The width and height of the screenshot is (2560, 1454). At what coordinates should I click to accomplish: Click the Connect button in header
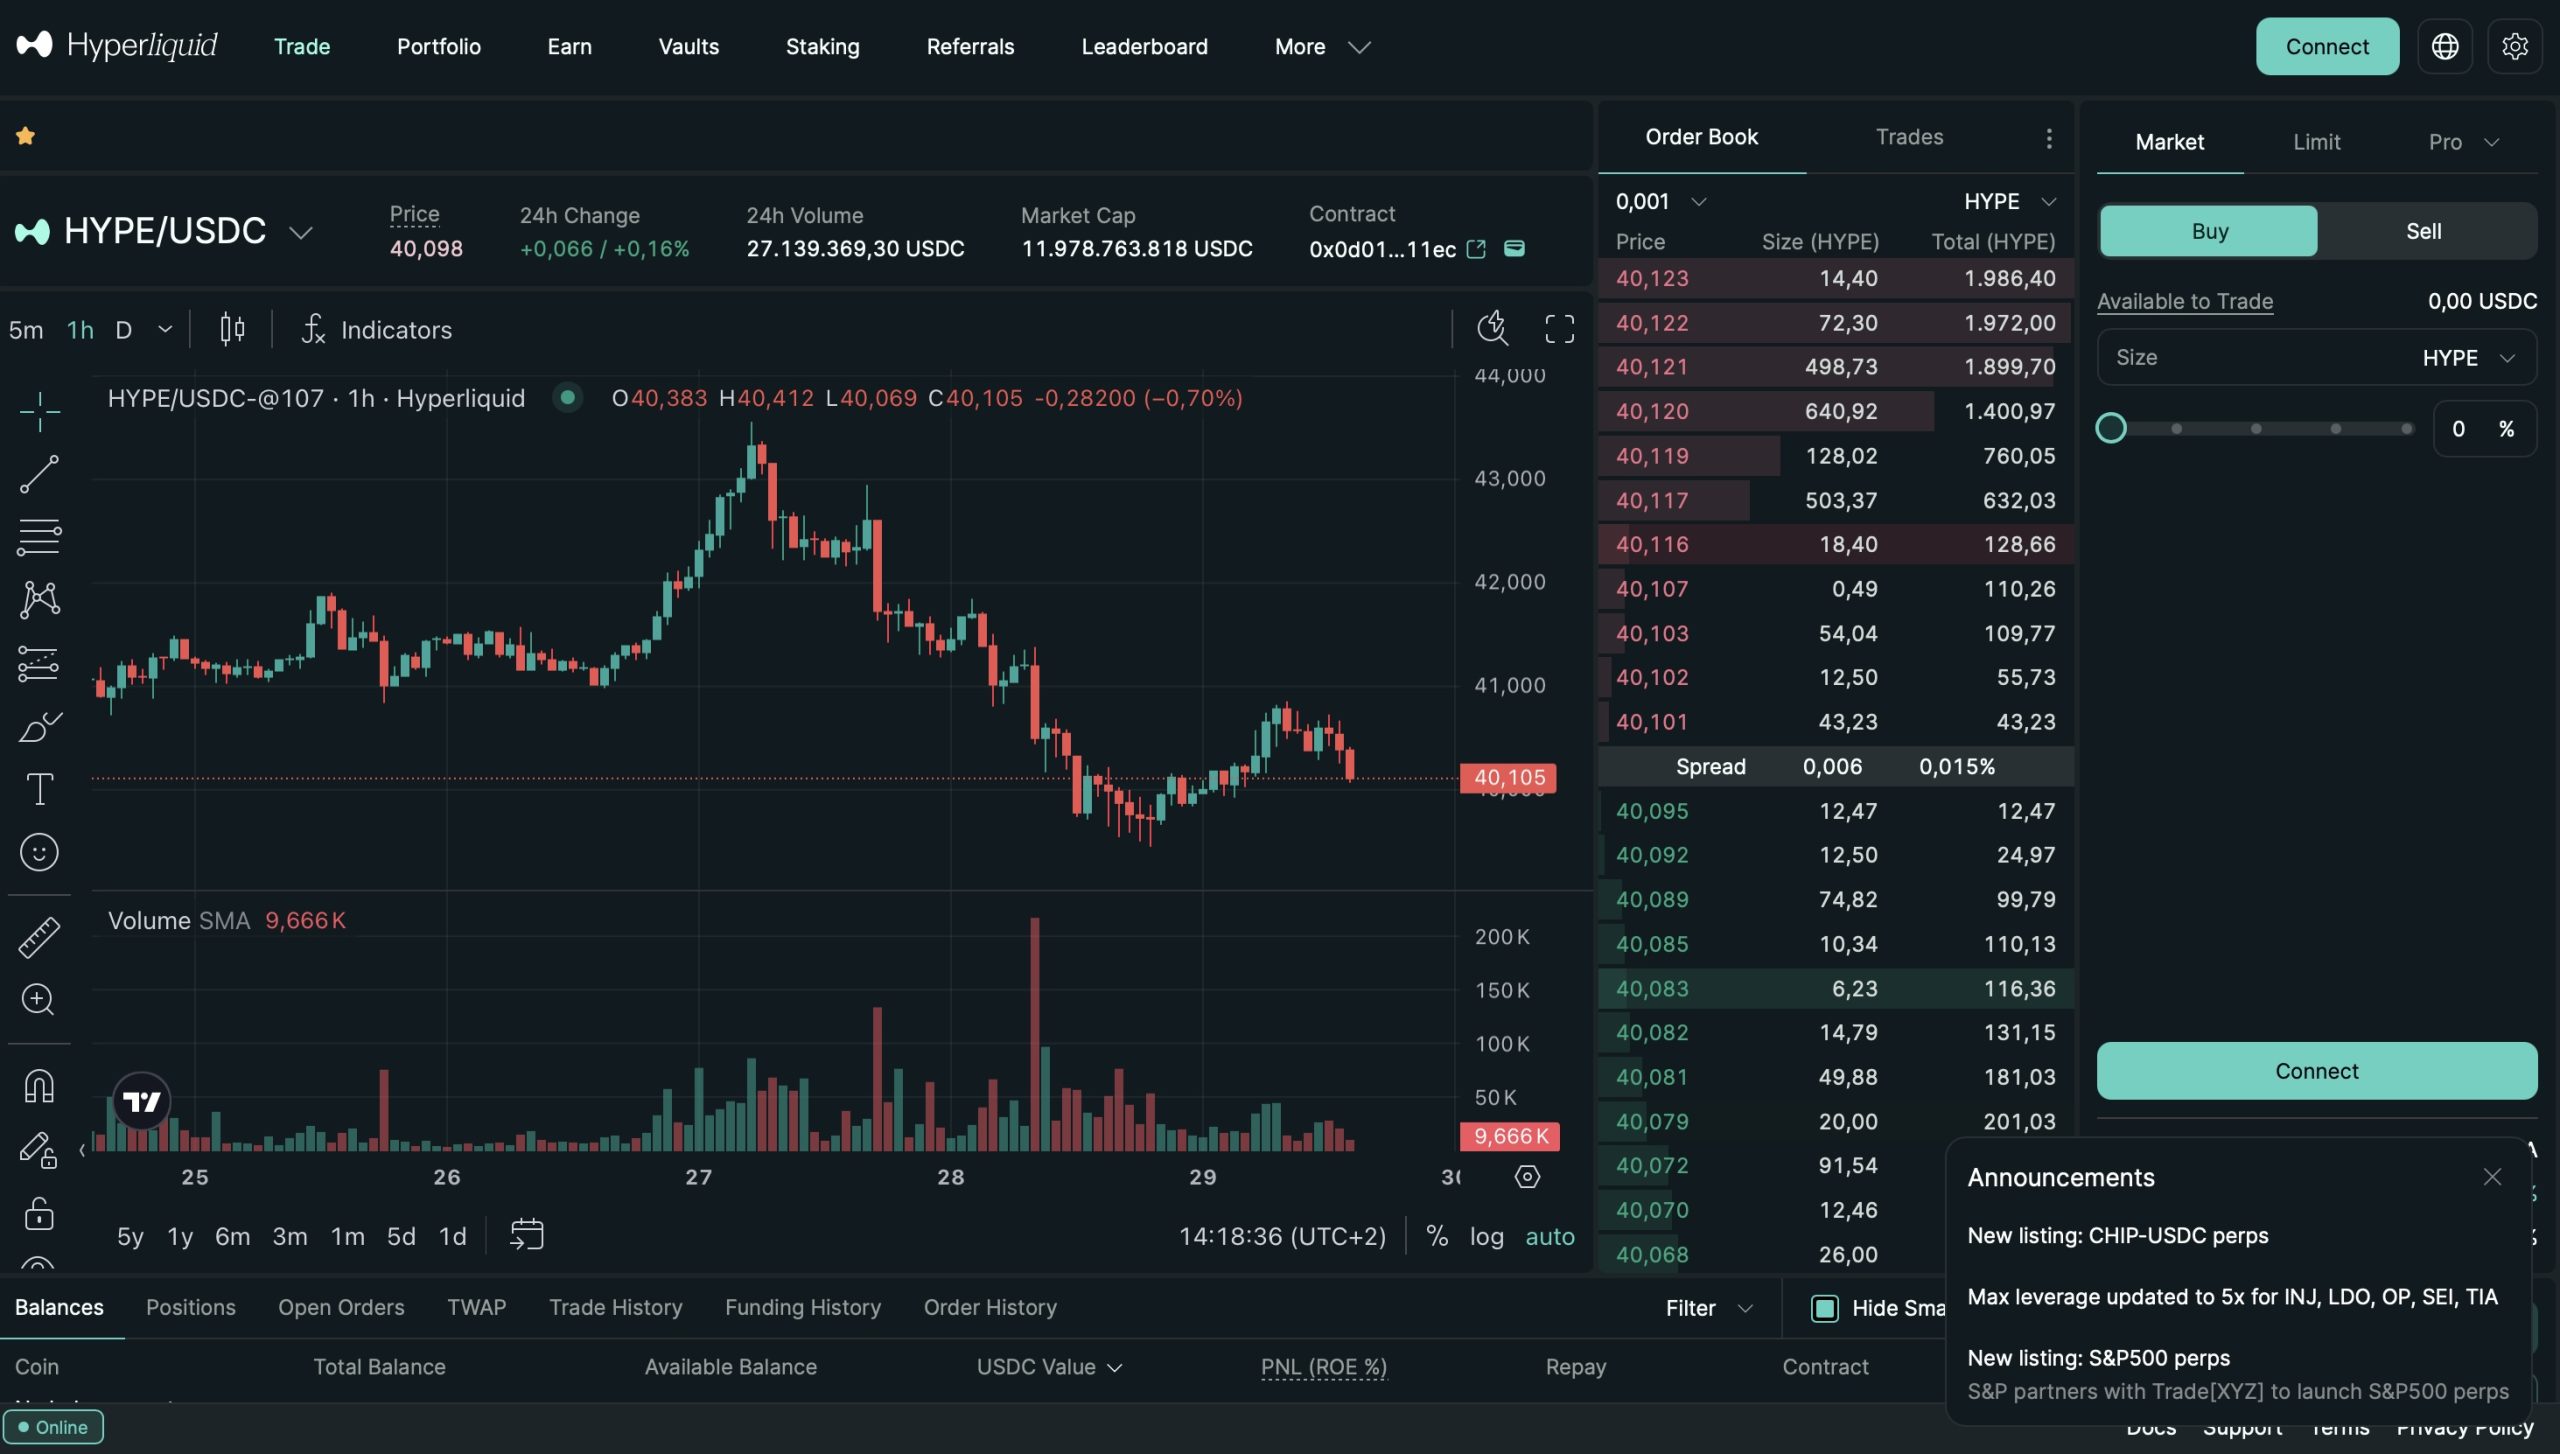[2326, 46]
